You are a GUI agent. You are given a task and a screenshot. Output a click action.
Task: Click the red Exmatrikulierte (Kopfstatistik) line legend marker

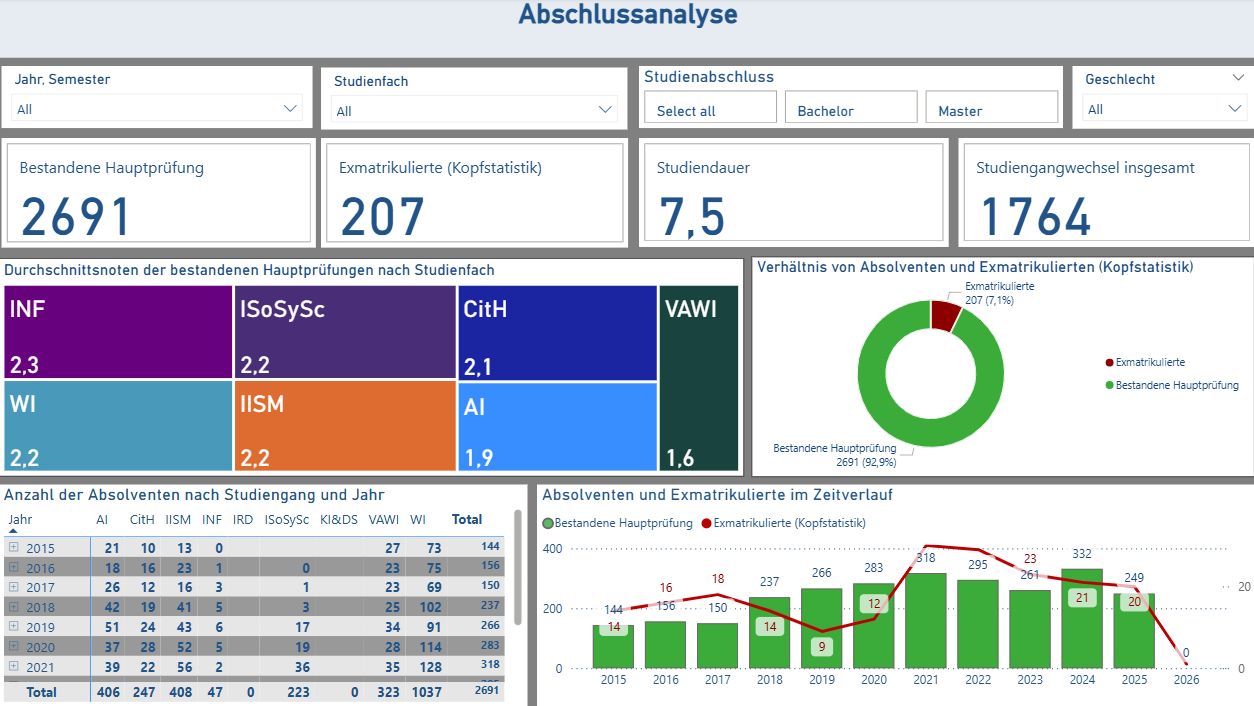pyautogui.click(x=707, y=523)
